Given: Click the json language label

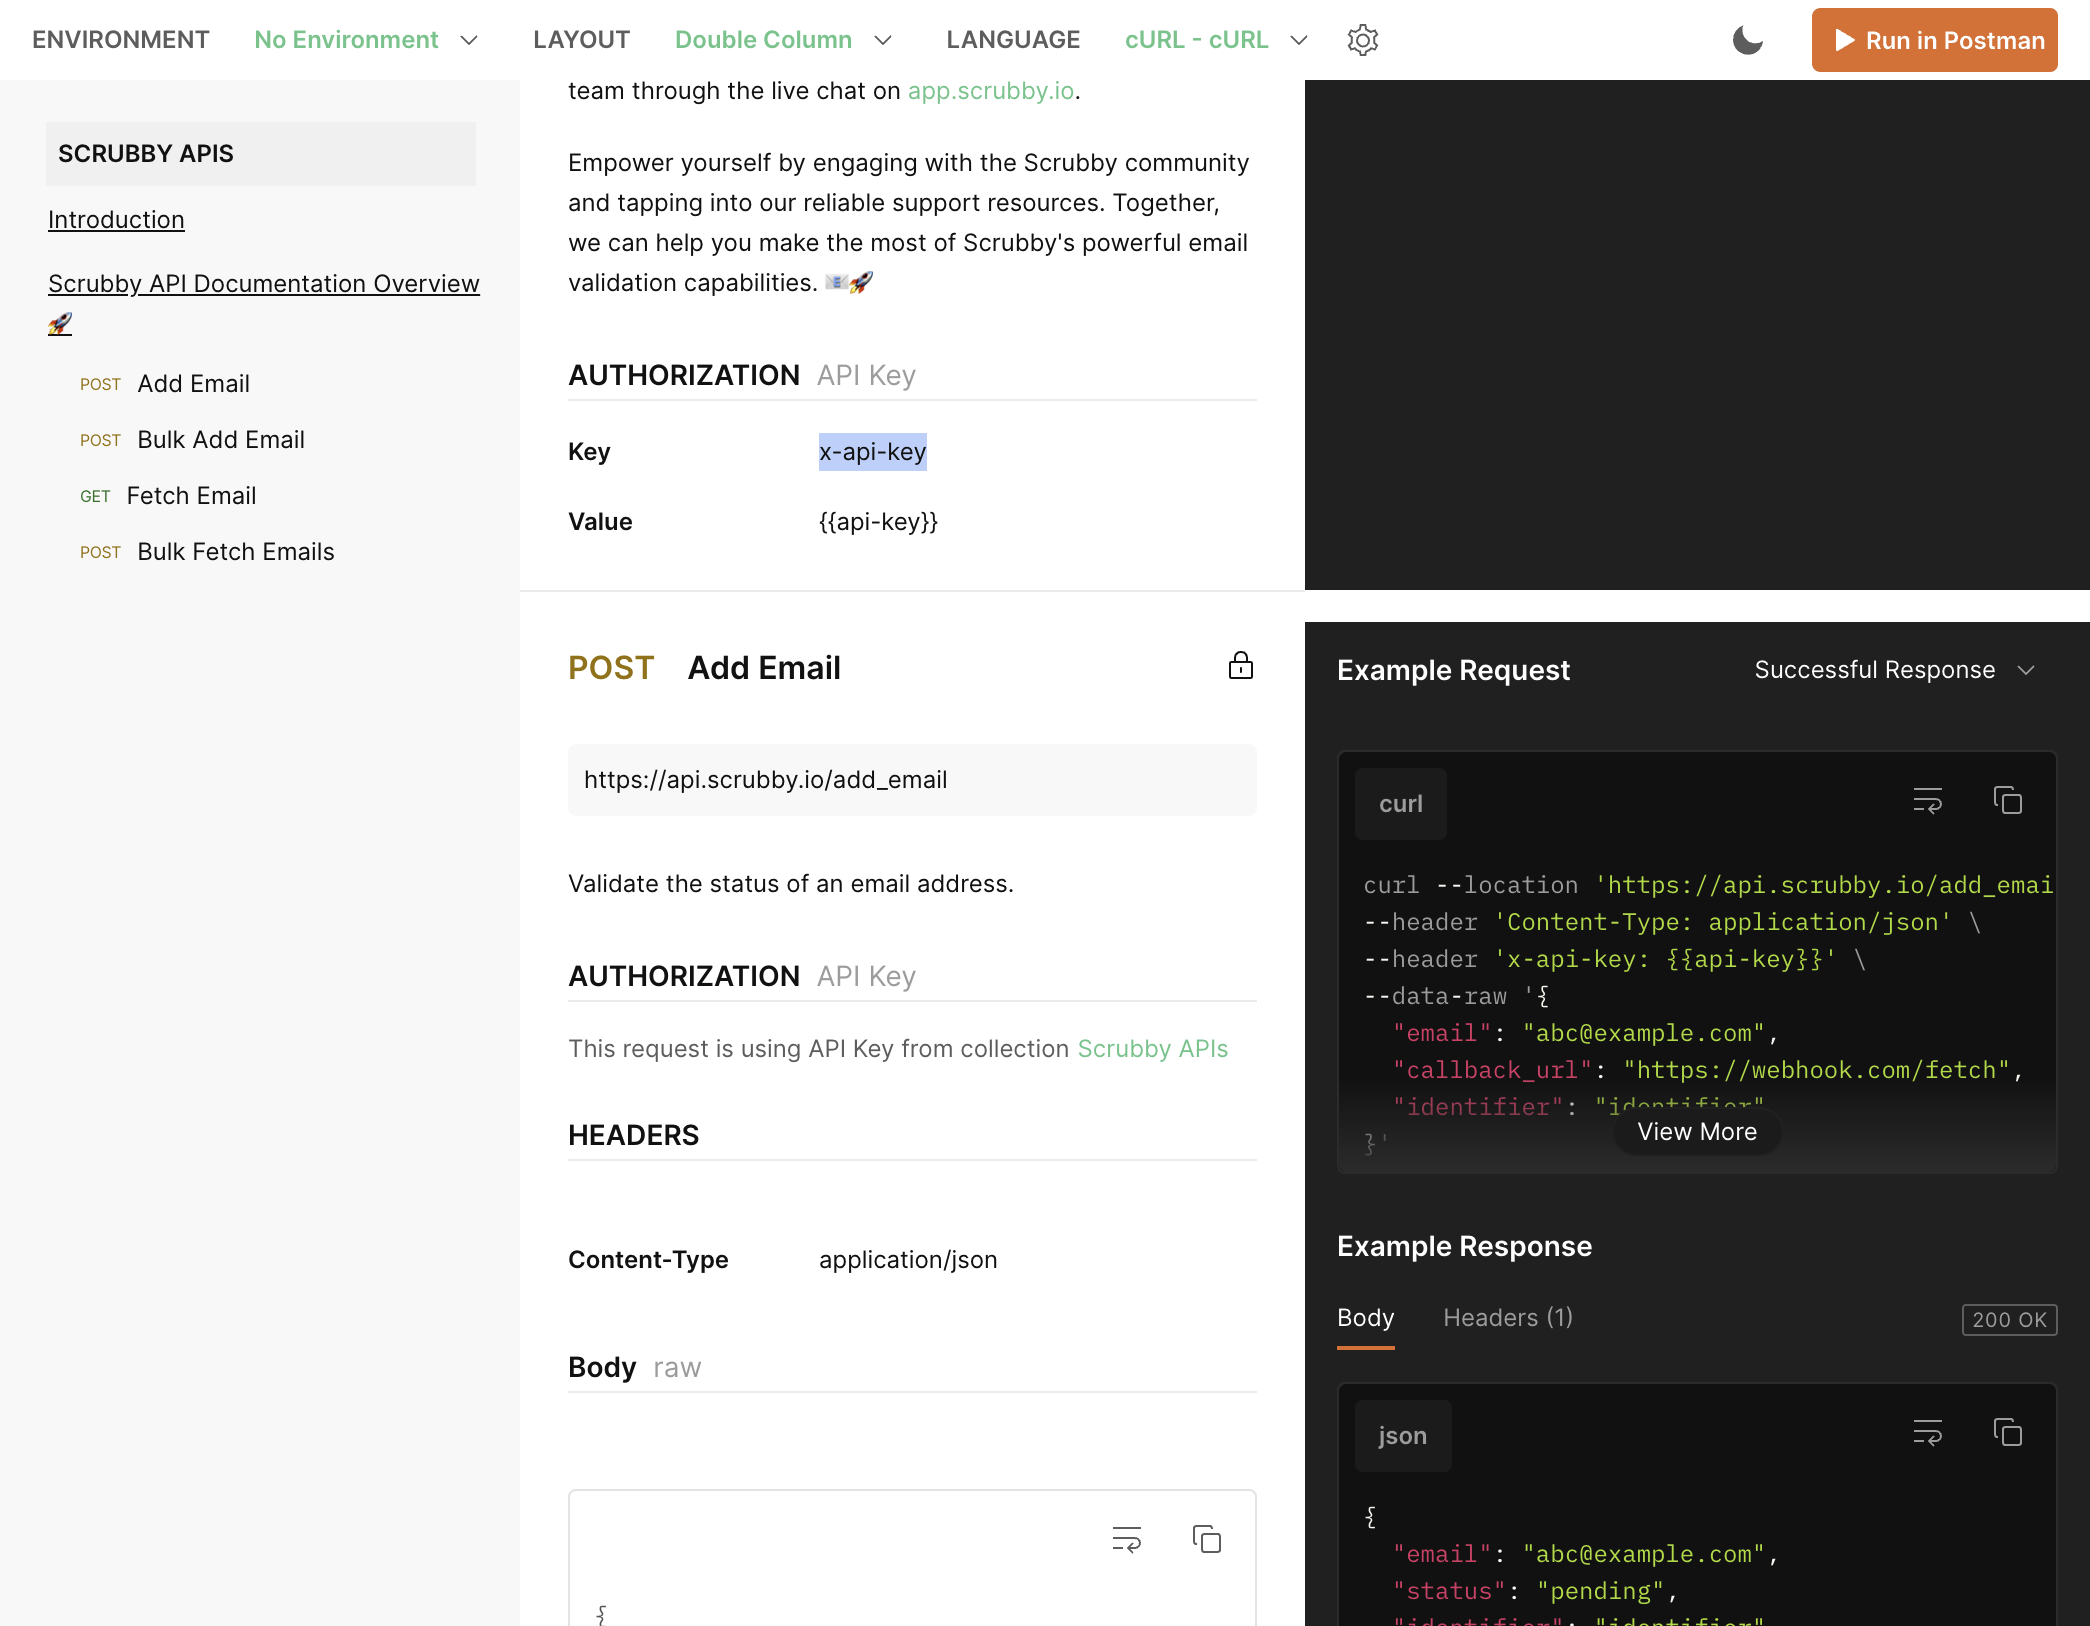Looking at the screenshot, I should point(1402,1436).
